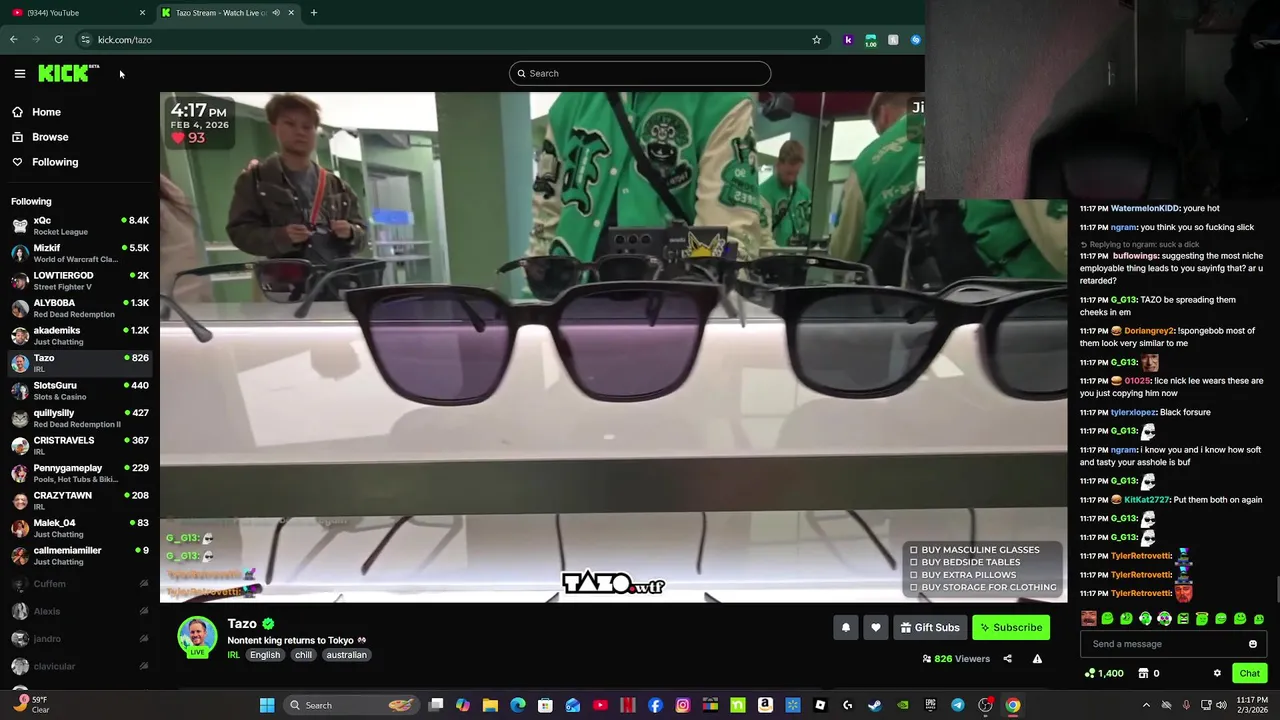The width and height of the screenshot is (1280, 720).
Task: Open the chat shop icon showing 0
Action: coord(1148,674)
